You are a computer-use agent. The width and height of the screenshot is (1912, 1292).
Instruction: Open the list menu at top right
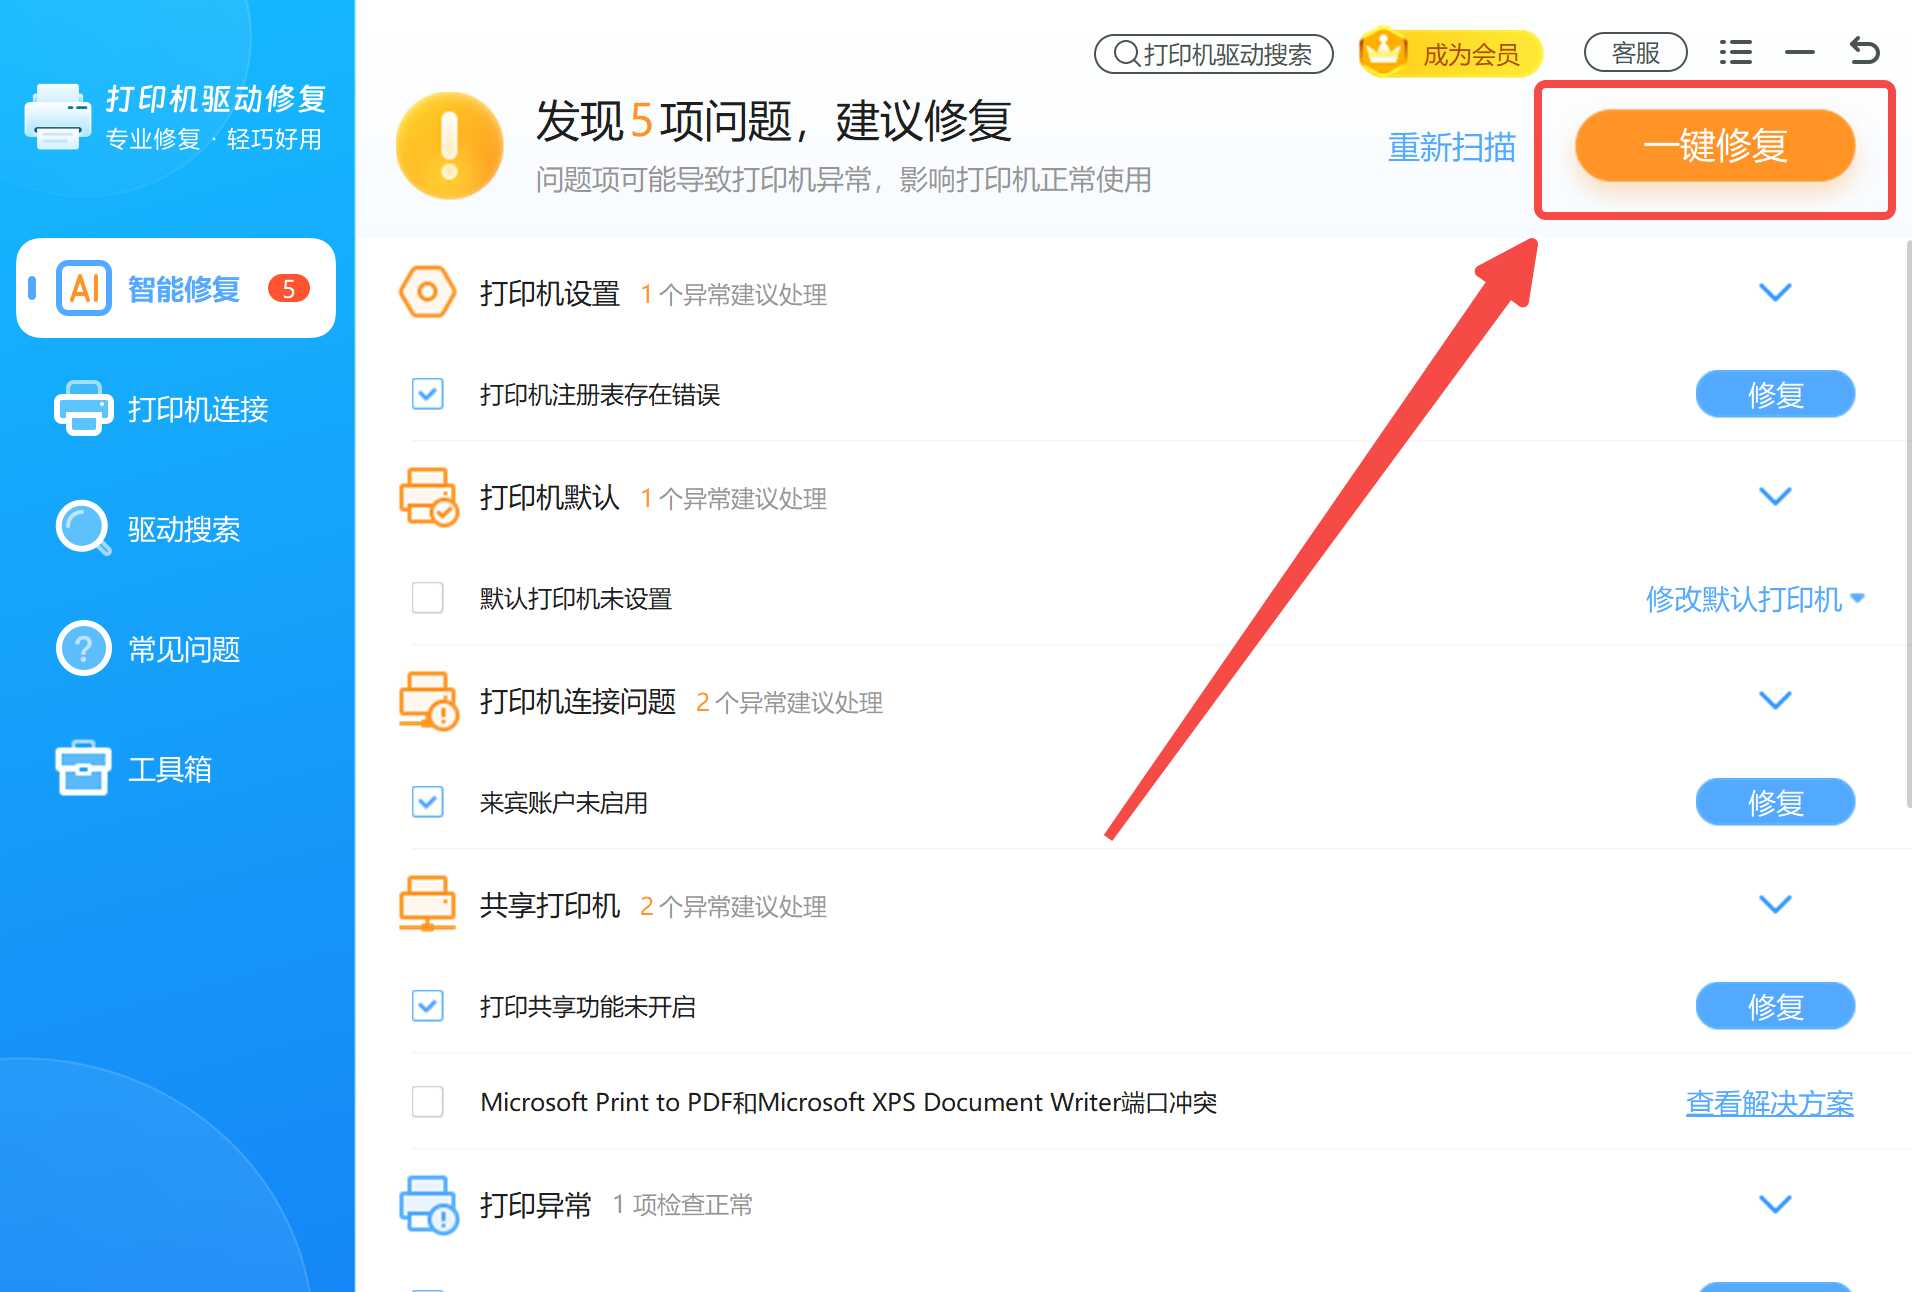[x=1735, y=52]
